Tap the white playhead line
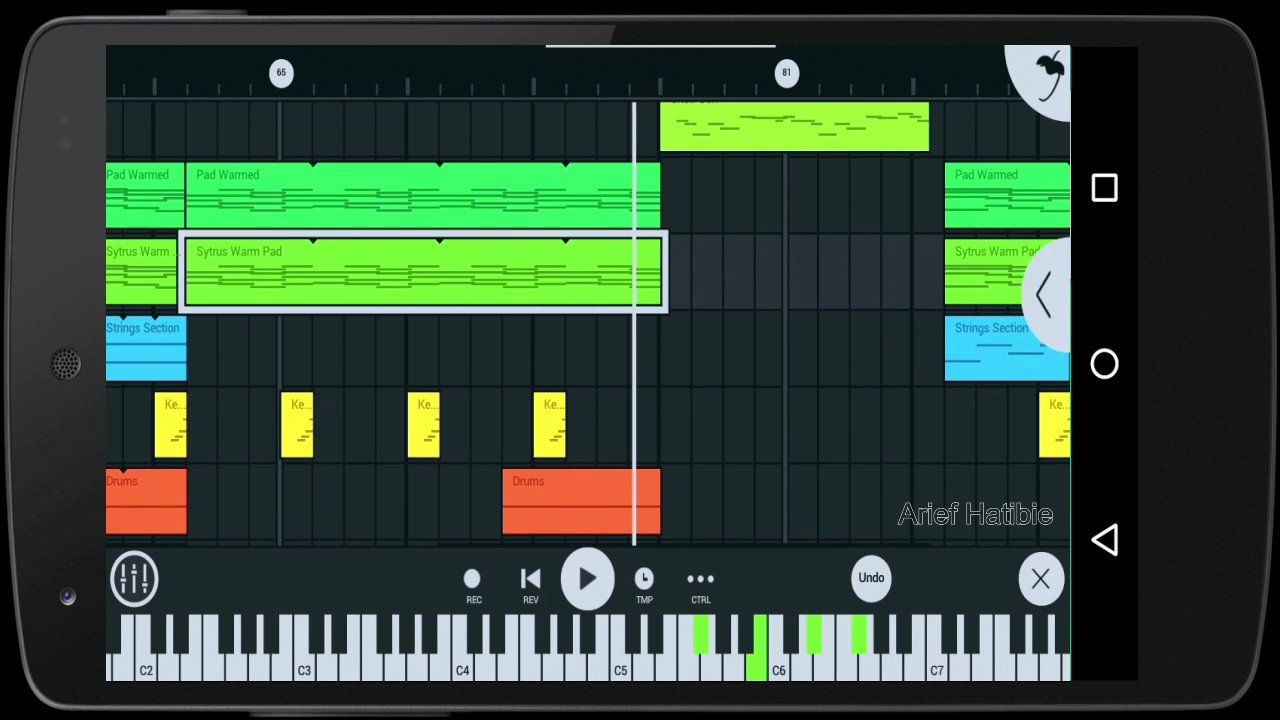 click(634, 323)
